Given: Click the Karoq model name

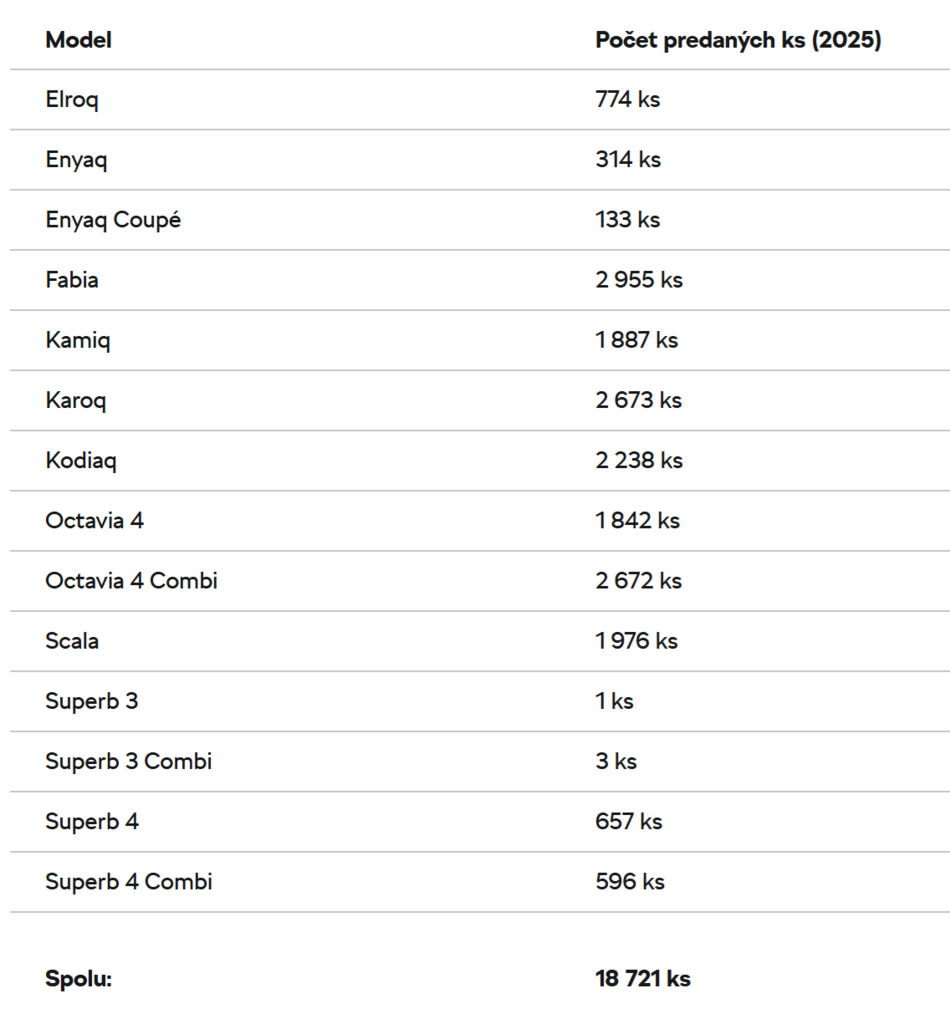Looking at the screenshot, I should click(76, 400).
